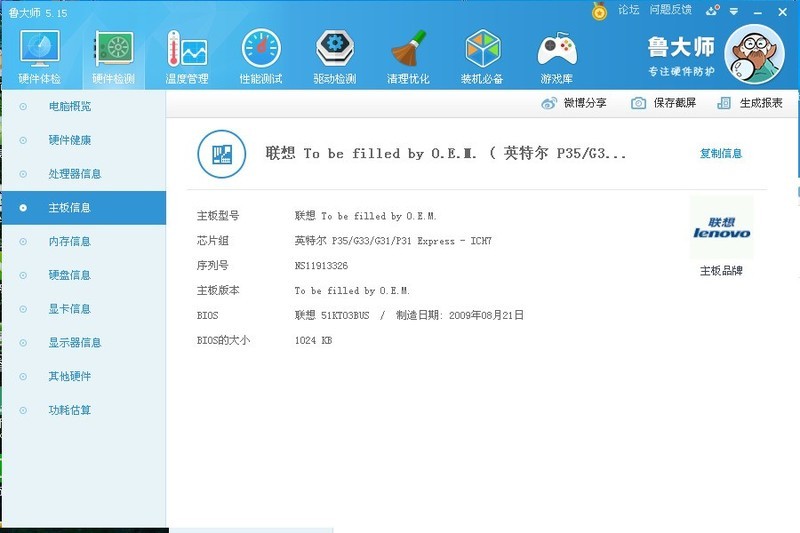The image size is (800, 533).
Task: Open 问题反馈 feedback link
Action: point(670,10)
